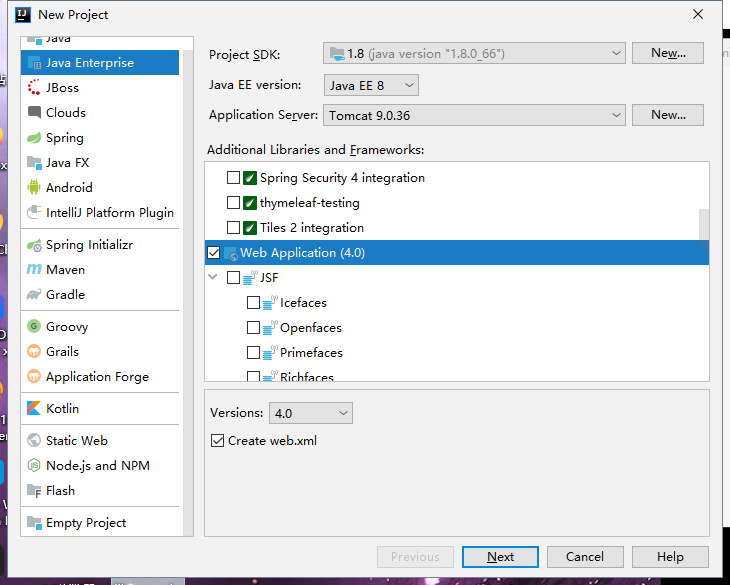This screenshot has height=585, width=730.
Task: Click the Node.js and NPM hexagon icon
Action: click(x=34, y=465)
